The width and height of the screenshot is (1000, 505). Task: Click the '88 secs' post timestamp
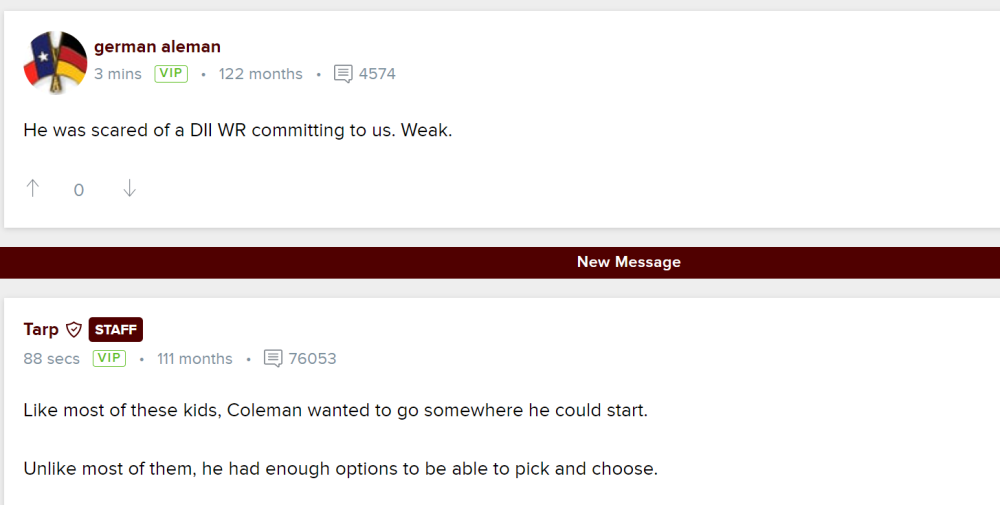52,359
